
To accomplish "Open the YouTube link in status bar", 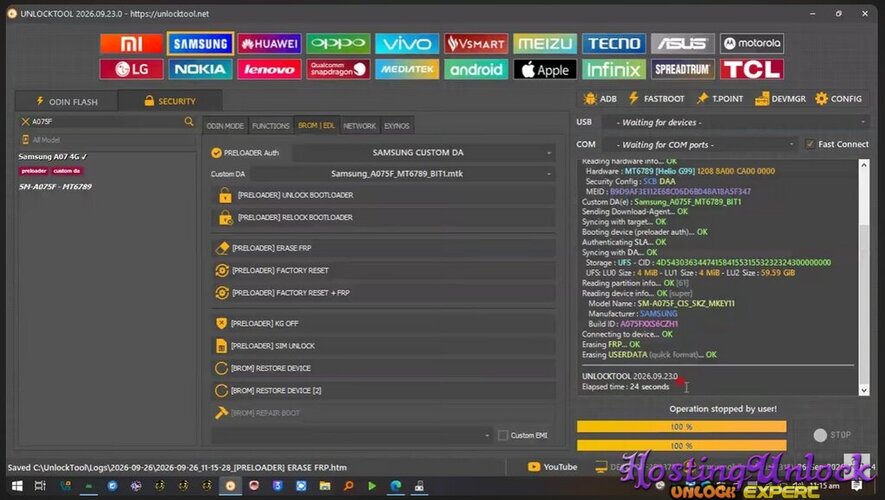I will pyautogui.click(x=553, y=467).
